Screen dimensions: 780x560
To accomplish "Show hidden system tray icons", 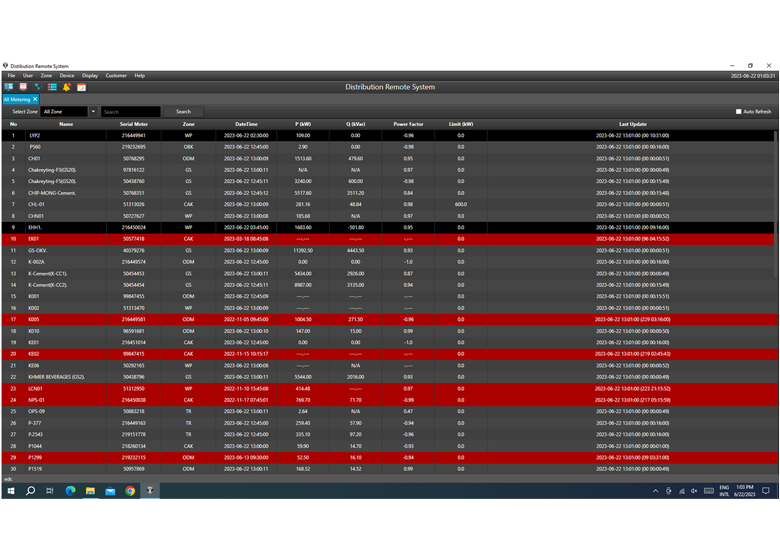I will tap(656, 491).
